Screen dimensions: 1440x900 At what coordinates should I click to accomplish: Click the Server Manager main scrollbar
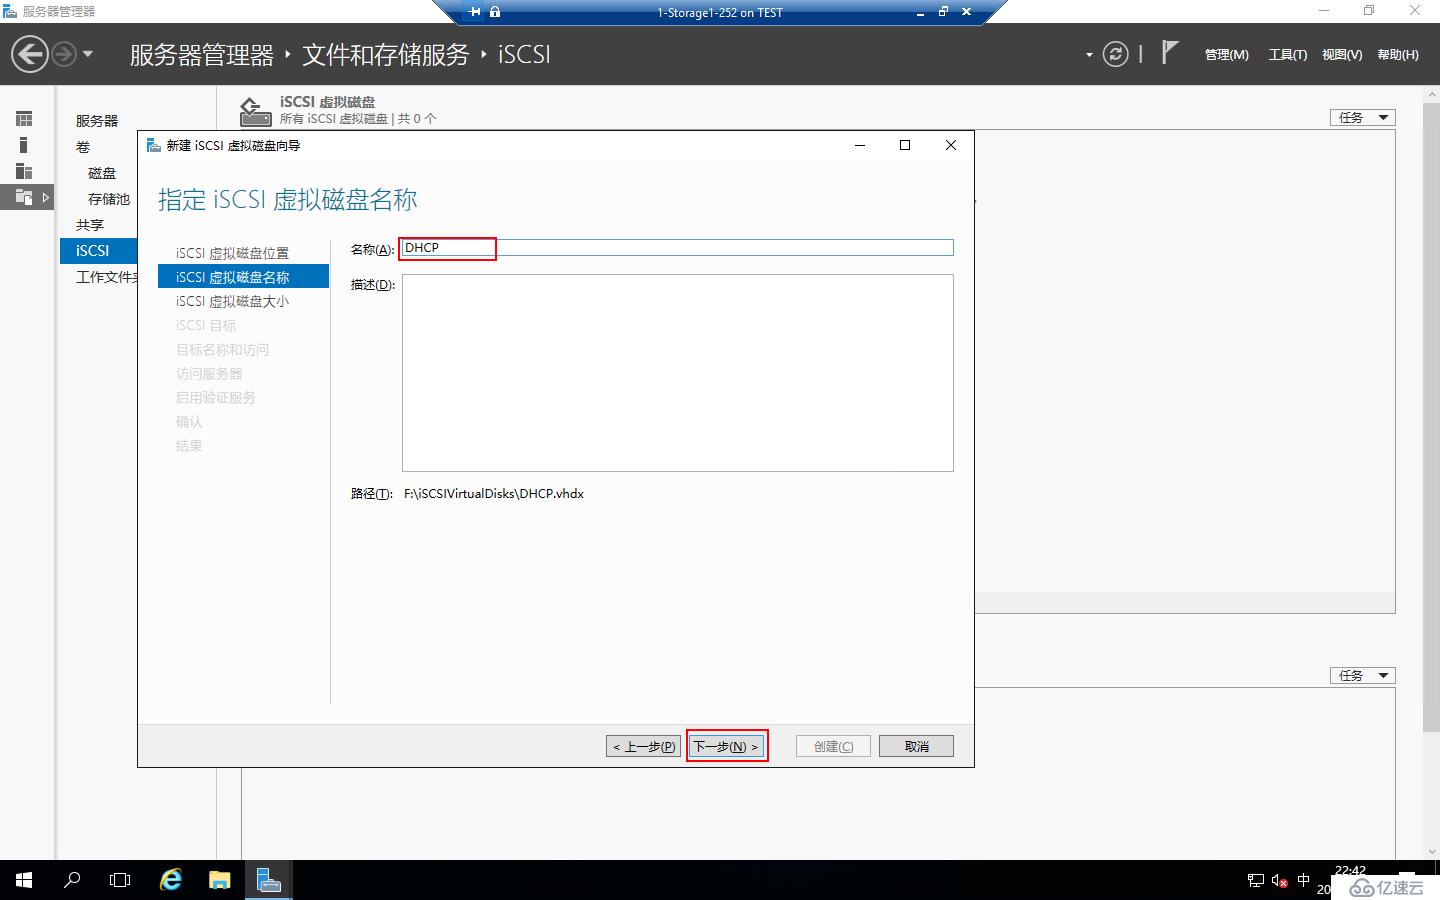point(1431,416)
